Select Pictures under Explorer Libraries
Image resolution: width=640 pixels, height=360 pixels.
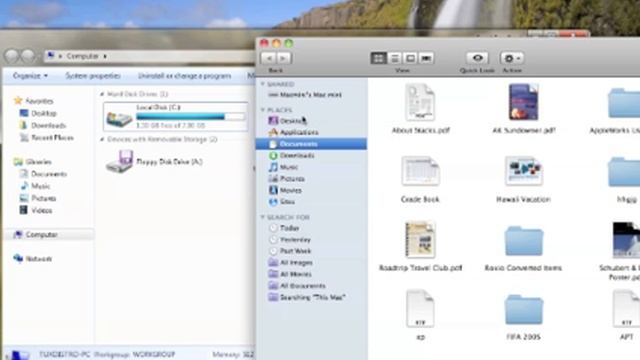point(38,198)
